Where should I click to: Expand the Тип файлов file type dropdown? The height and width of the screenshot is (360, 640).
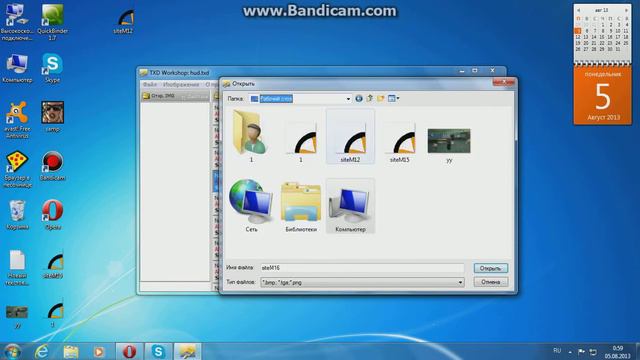pyautogui.click(x=460, y=282)
